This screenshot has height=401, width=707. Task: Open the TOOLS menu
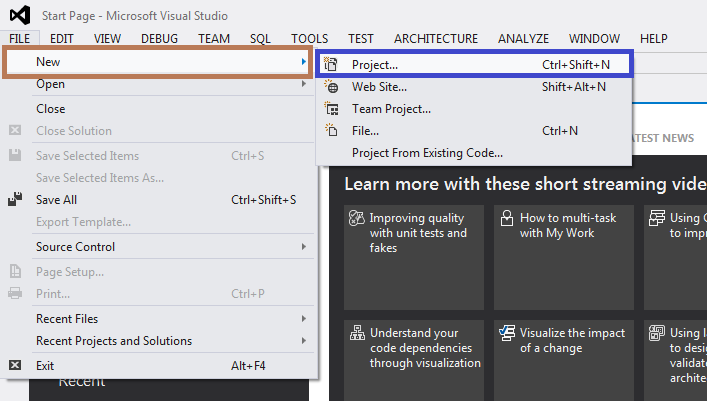(x=309, y=39)
